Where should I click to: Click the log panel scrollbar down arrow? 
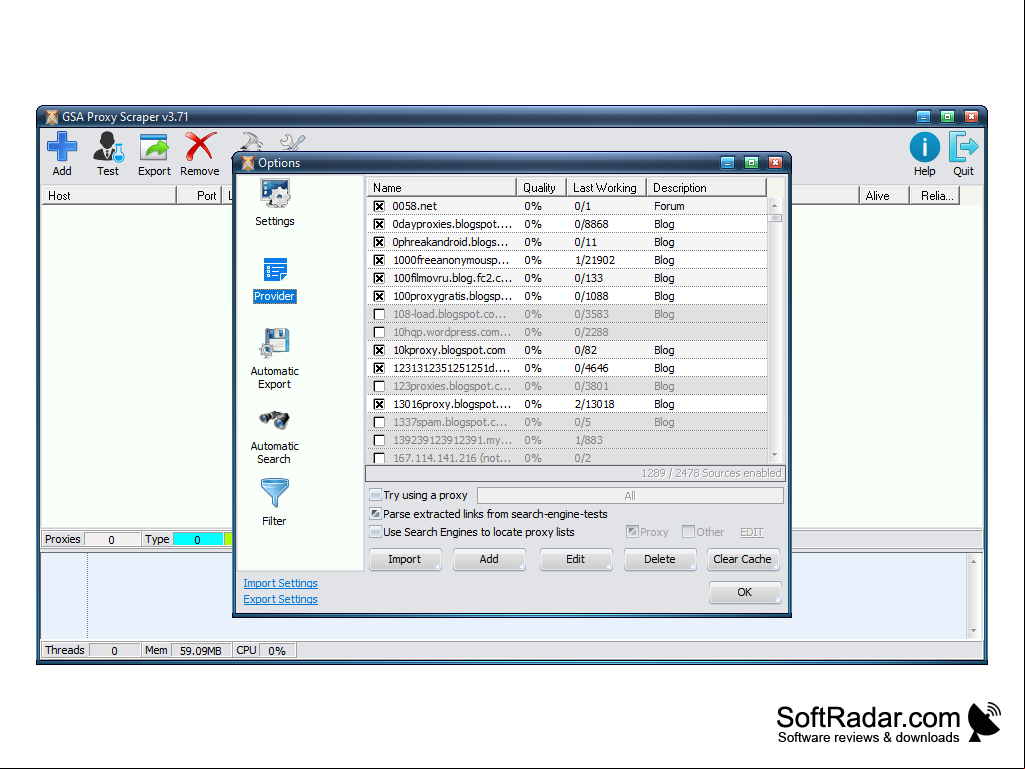coord(973,630)
